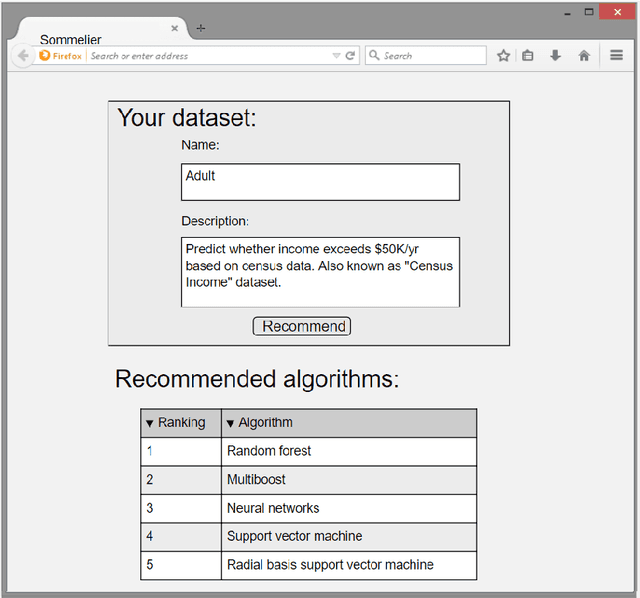Click into the dataset Name field
The width and height of the screenshot is (640, 598).
320,182
